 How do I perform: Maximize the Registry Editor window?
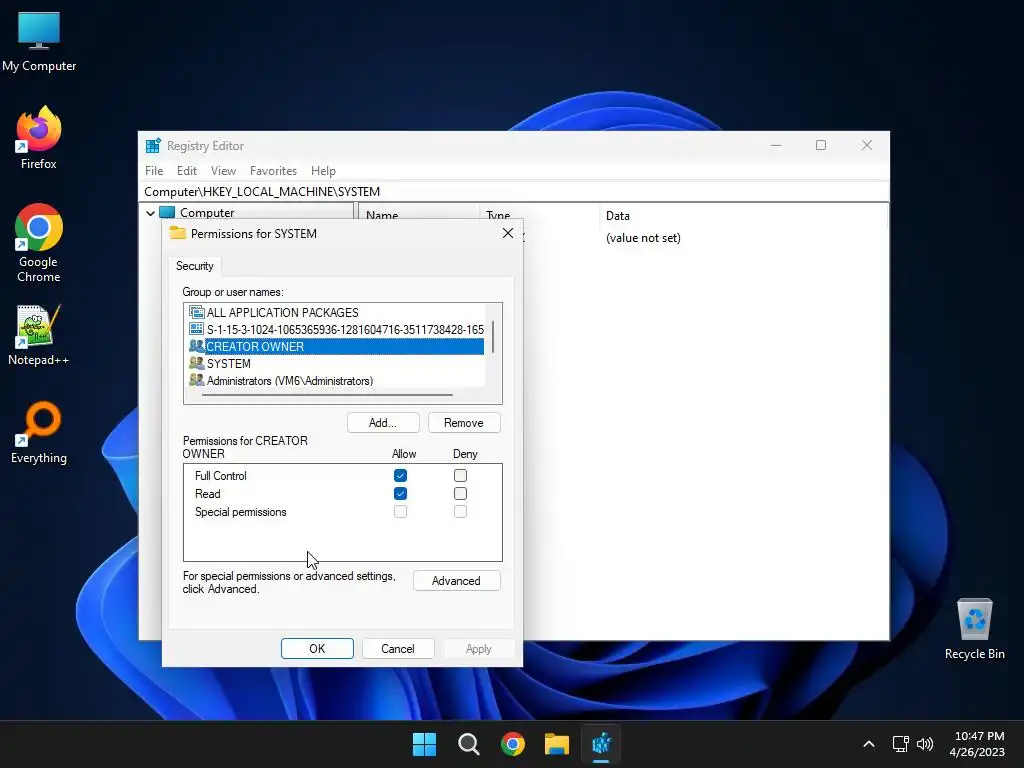[x=821, y=145]
